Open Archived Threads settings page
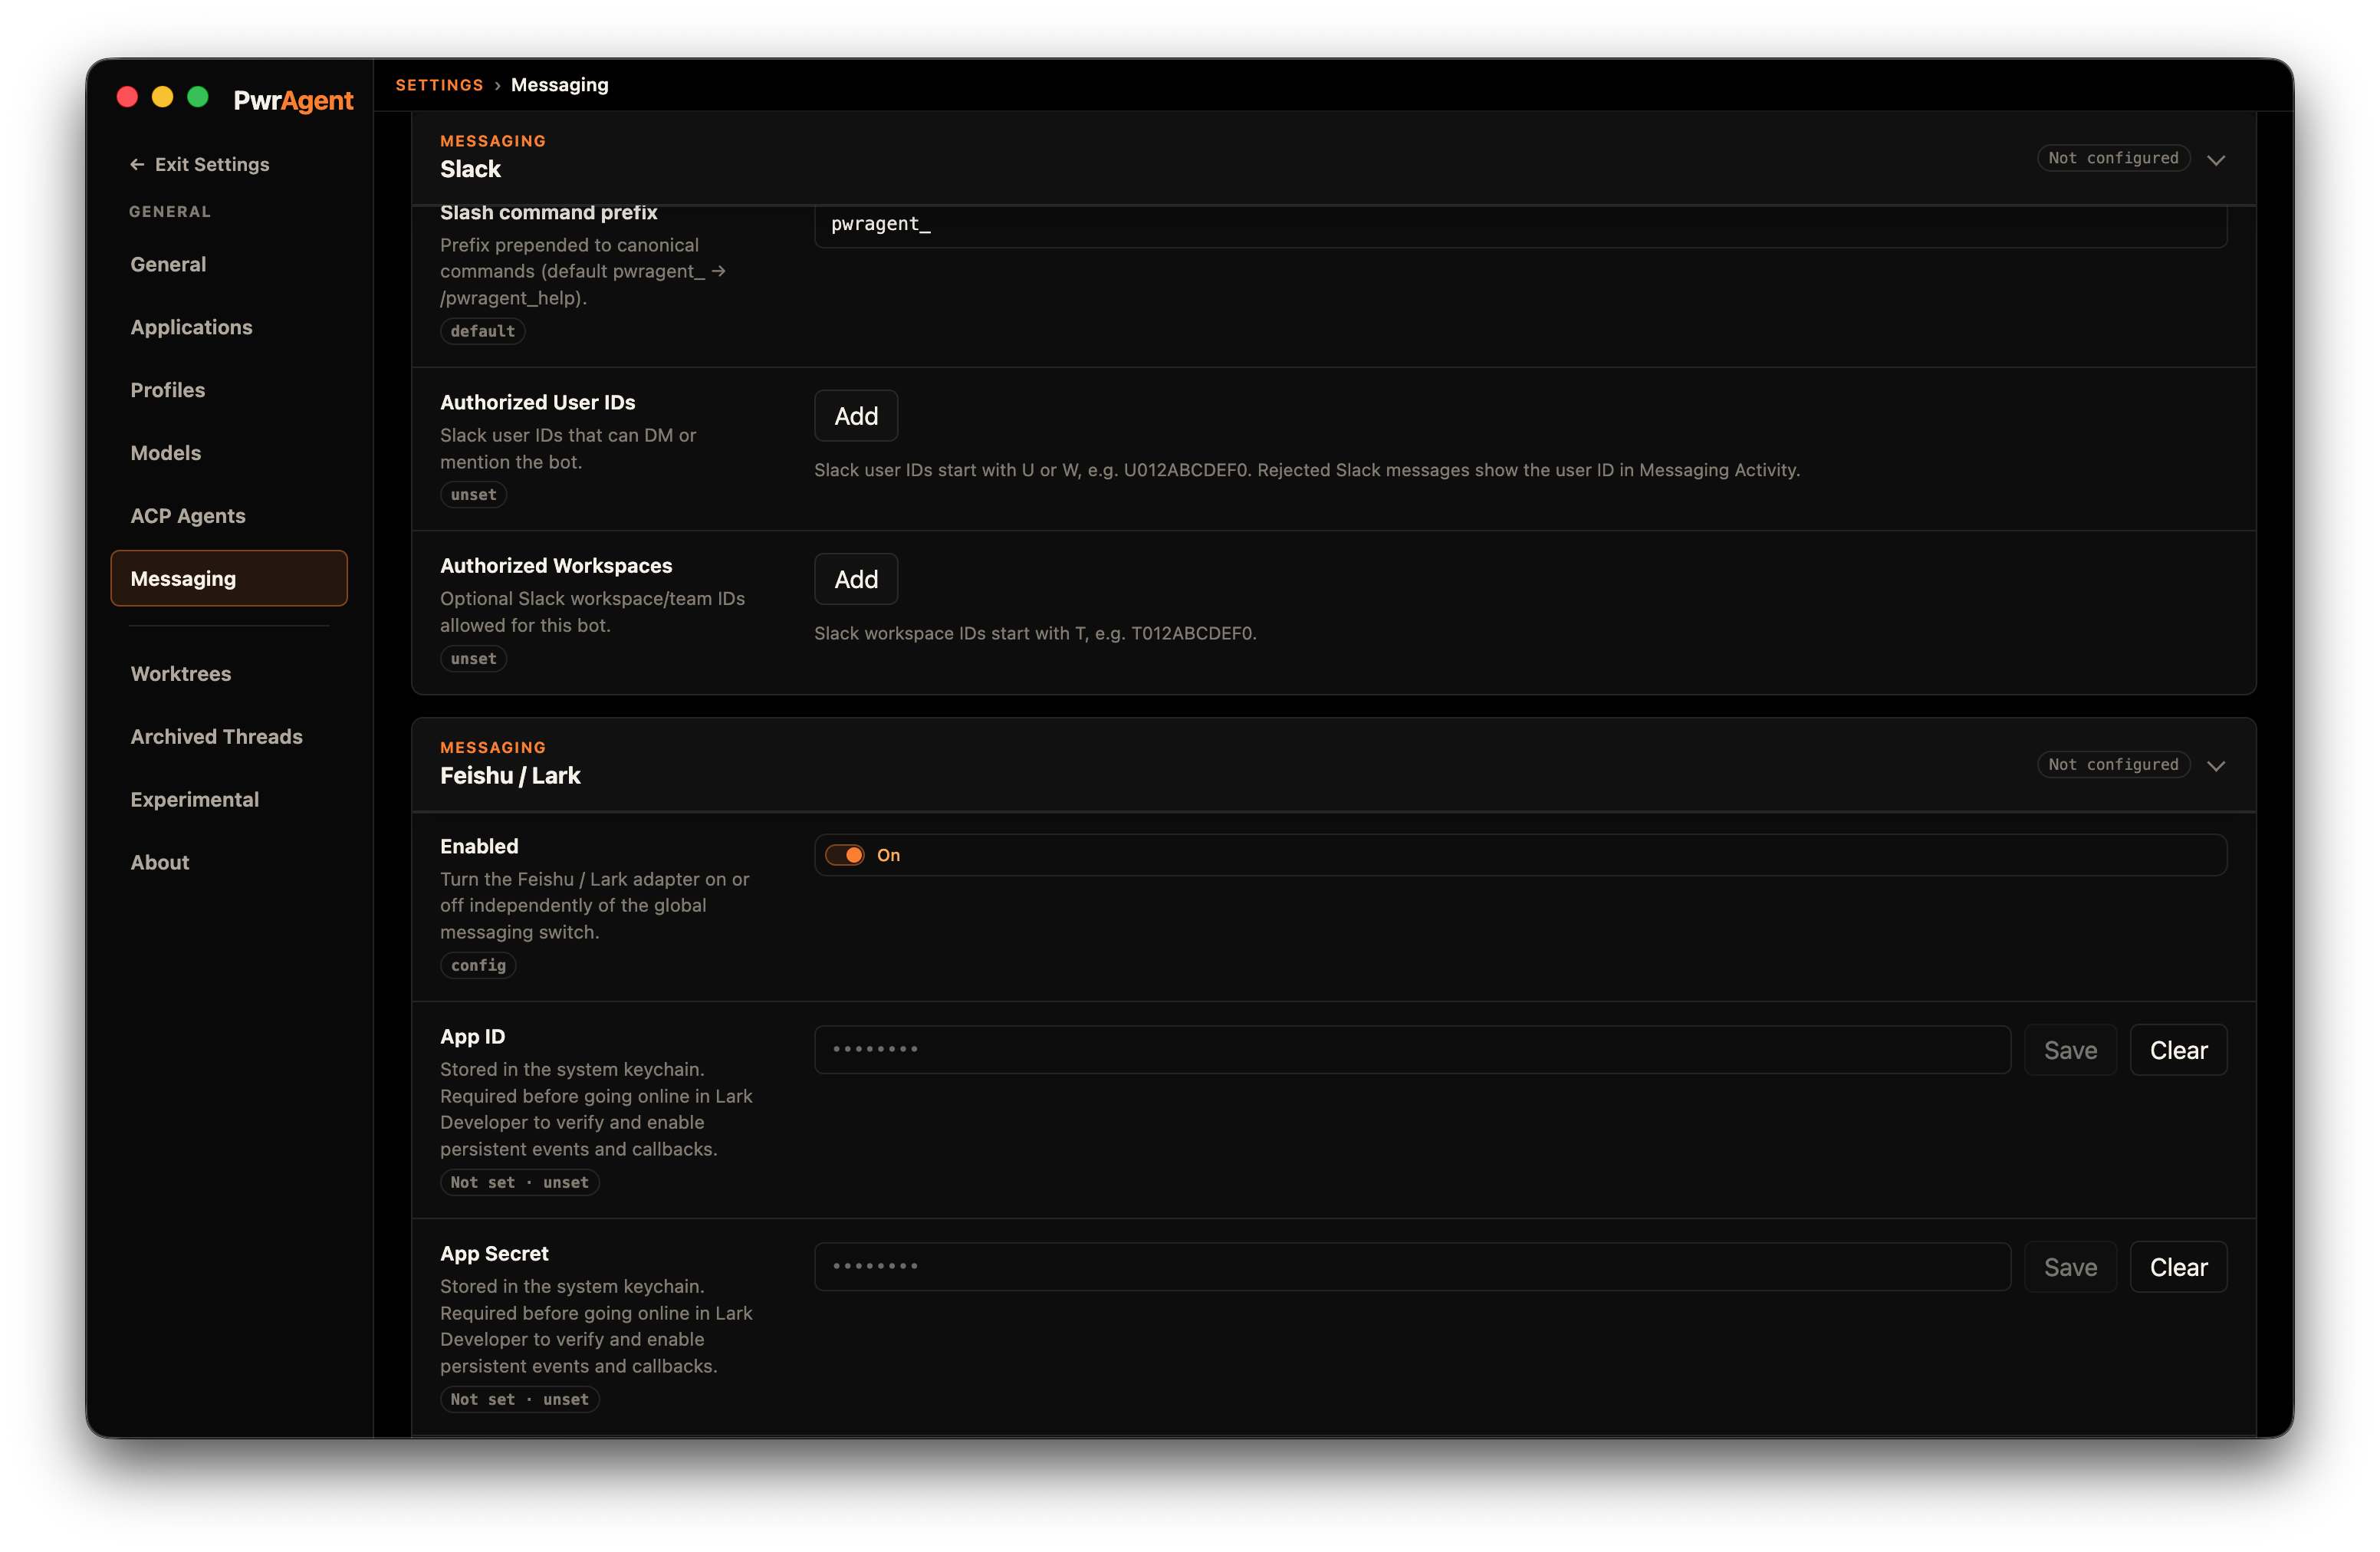2380x1552 pixels. coord(229,736)
